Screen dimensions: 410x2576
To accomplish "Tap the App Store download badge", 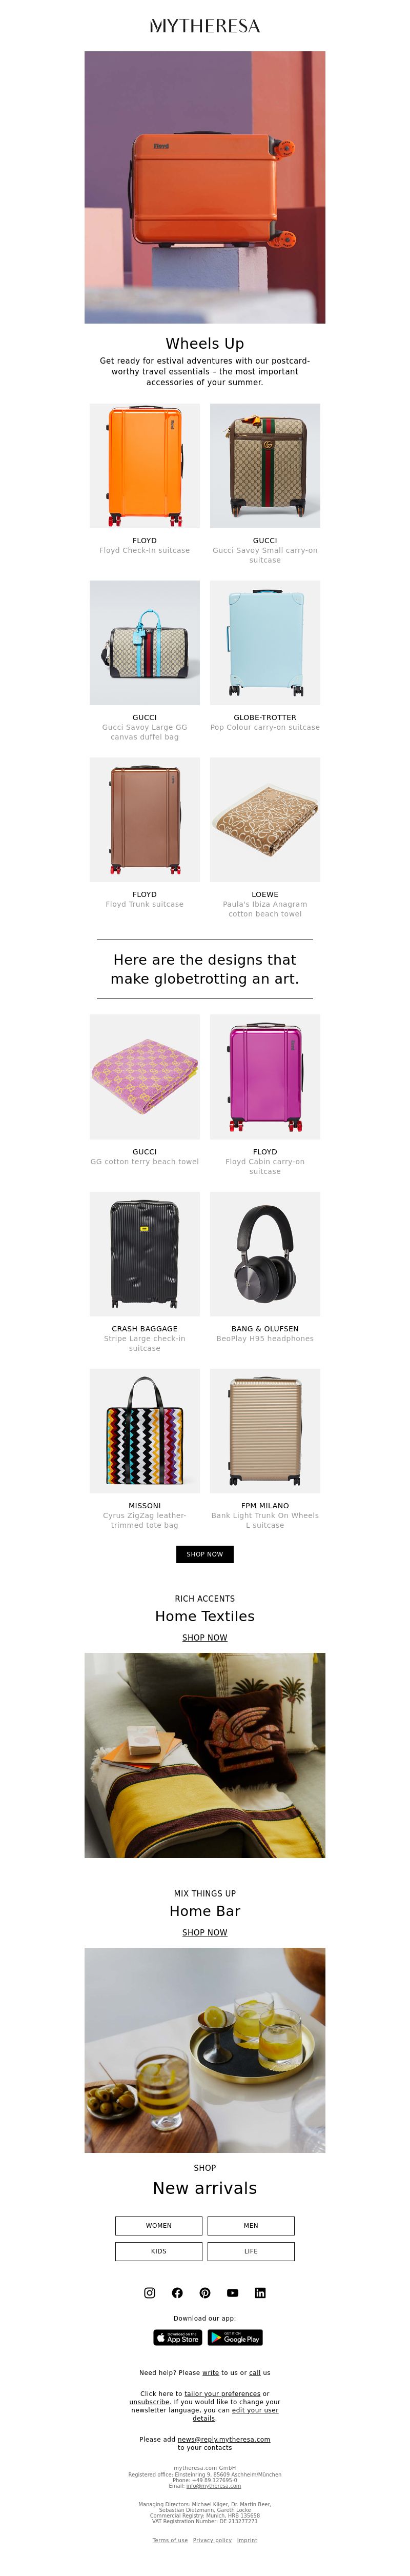I will pyautogui.click(x=178, y=2338).
